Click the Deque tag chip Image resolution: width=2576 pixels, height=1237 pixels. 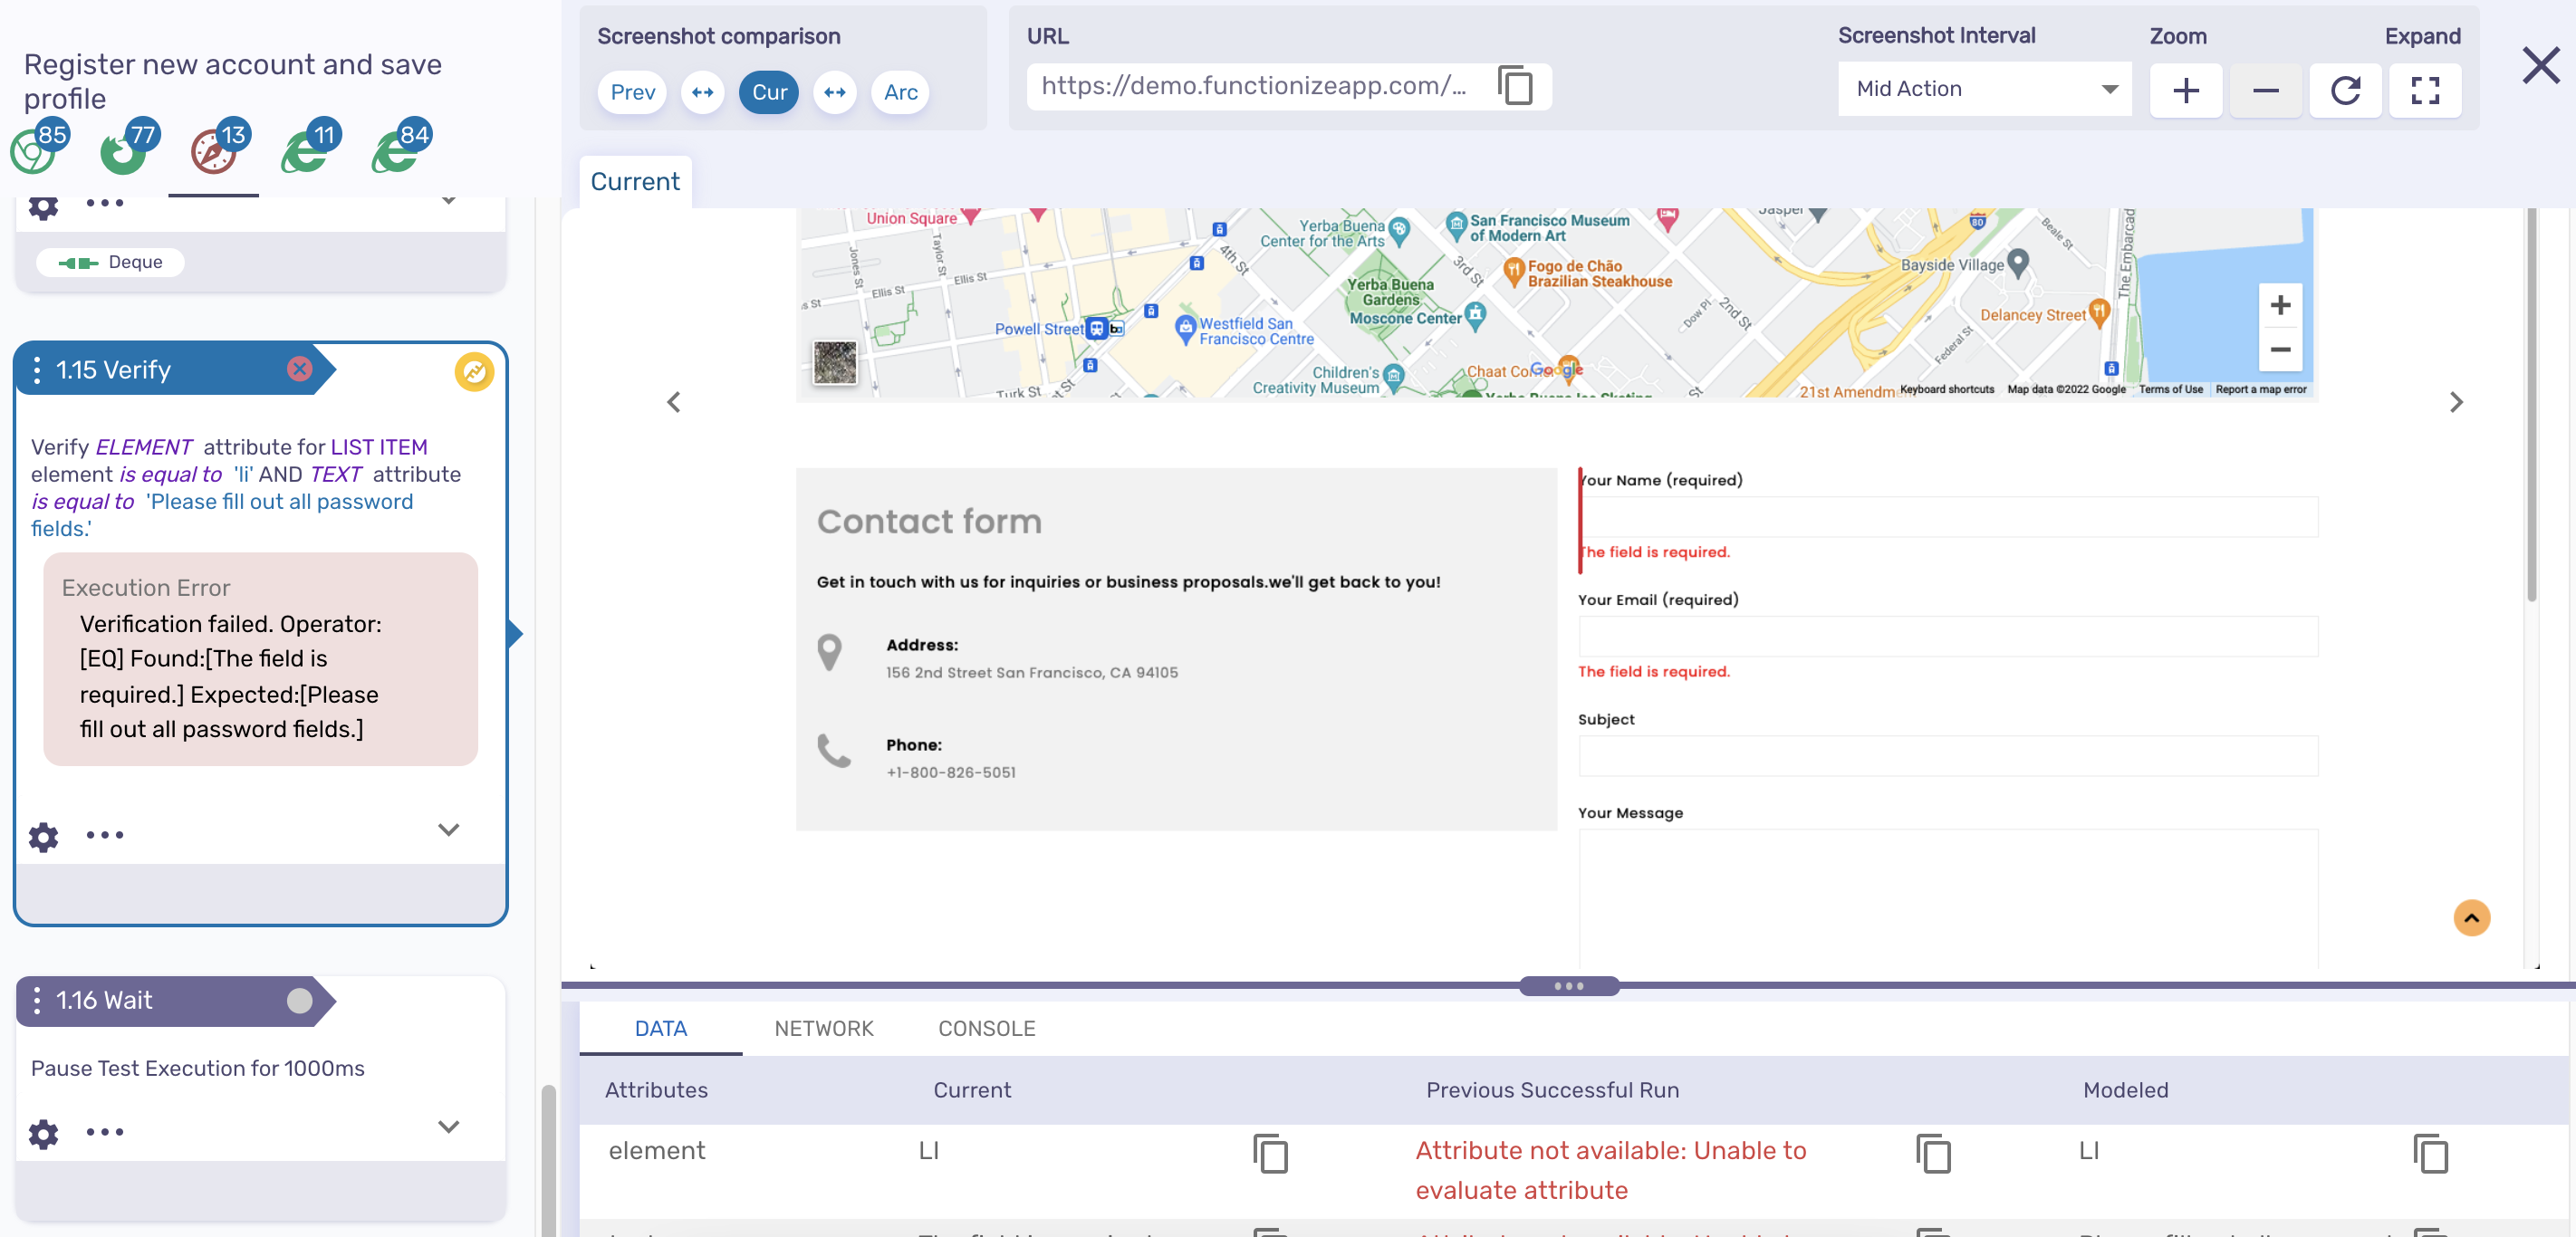[110, 262]
